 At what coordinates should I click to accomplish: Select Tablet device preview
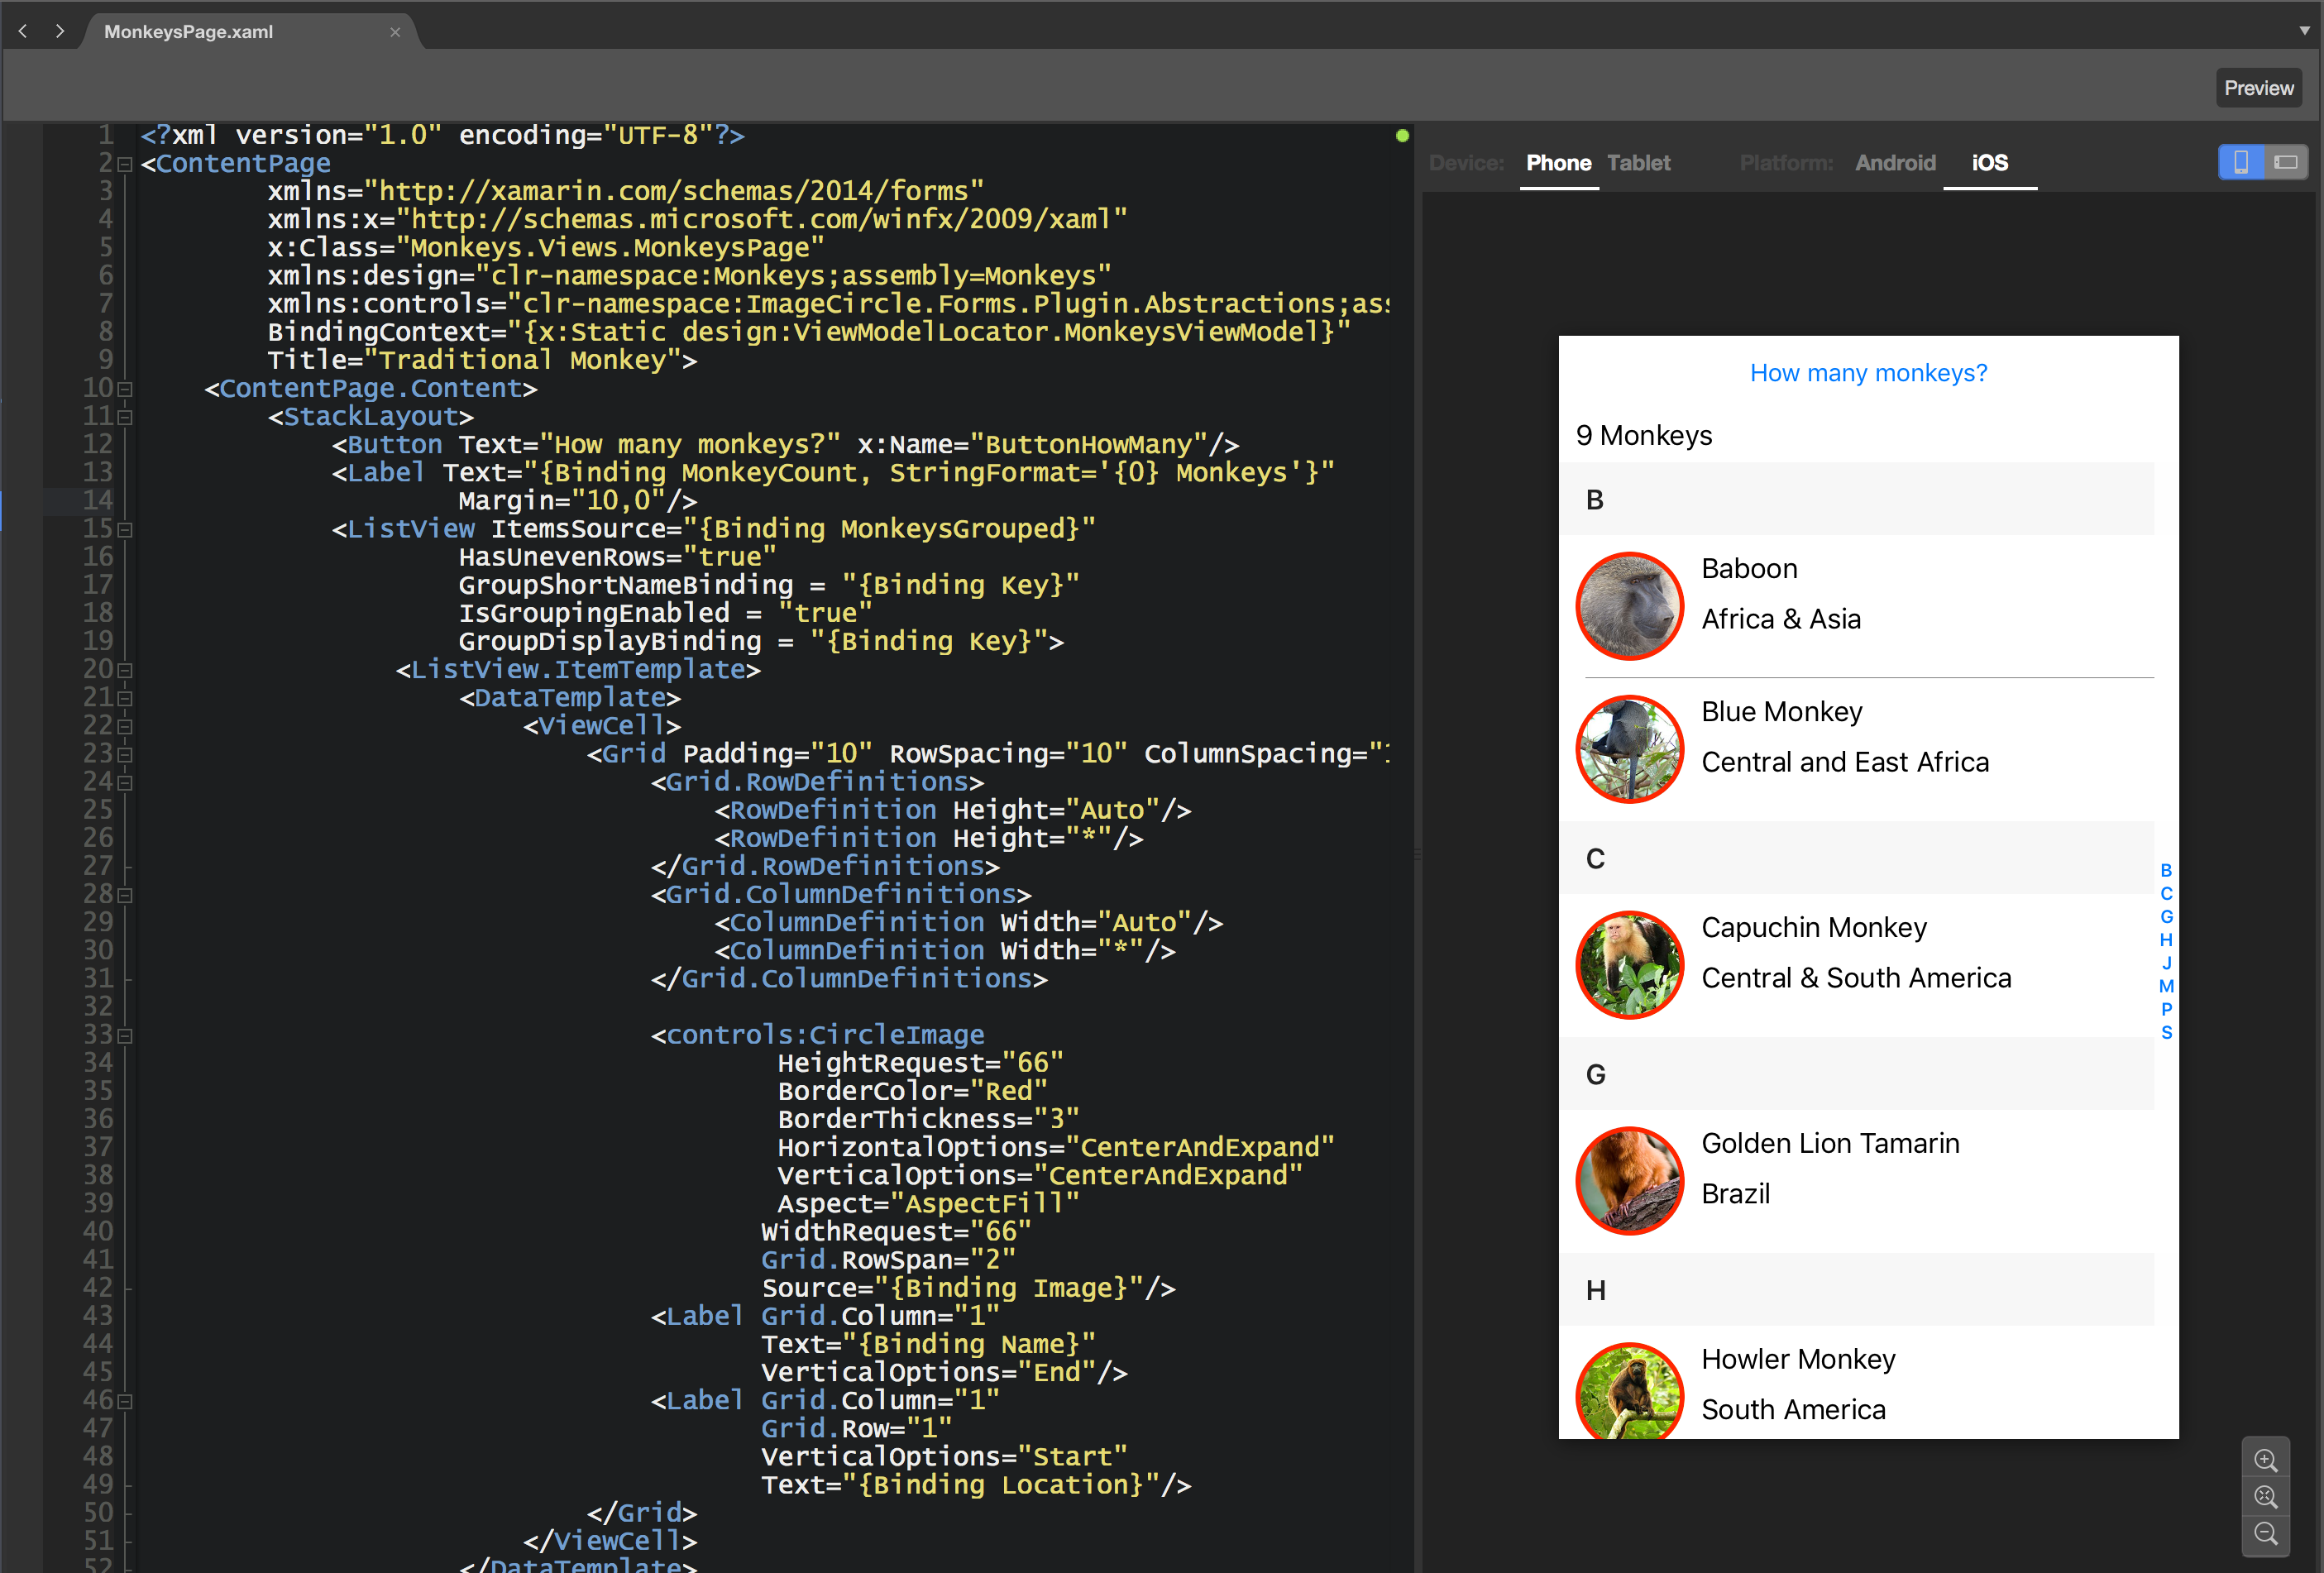tap(1638, 163)
